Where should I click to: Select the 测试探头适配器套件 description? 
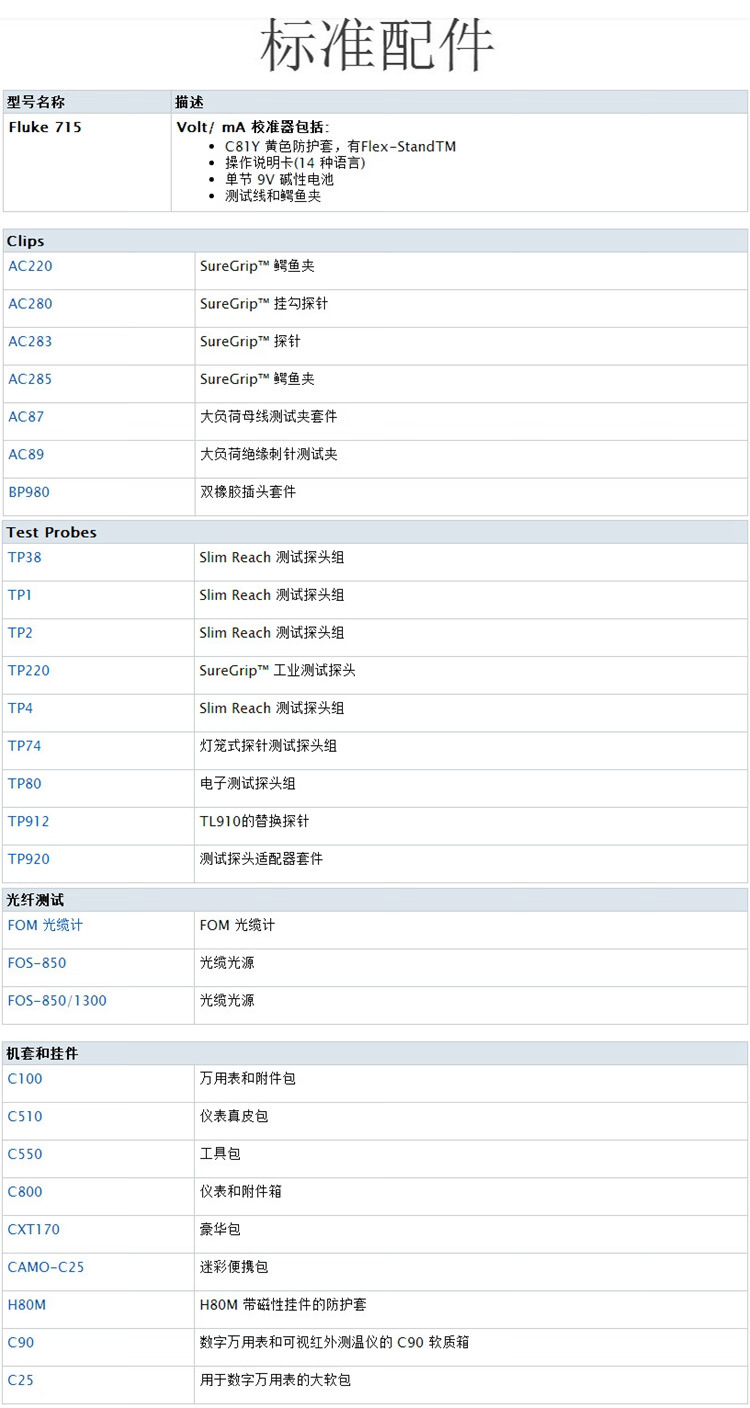(262, 859)
